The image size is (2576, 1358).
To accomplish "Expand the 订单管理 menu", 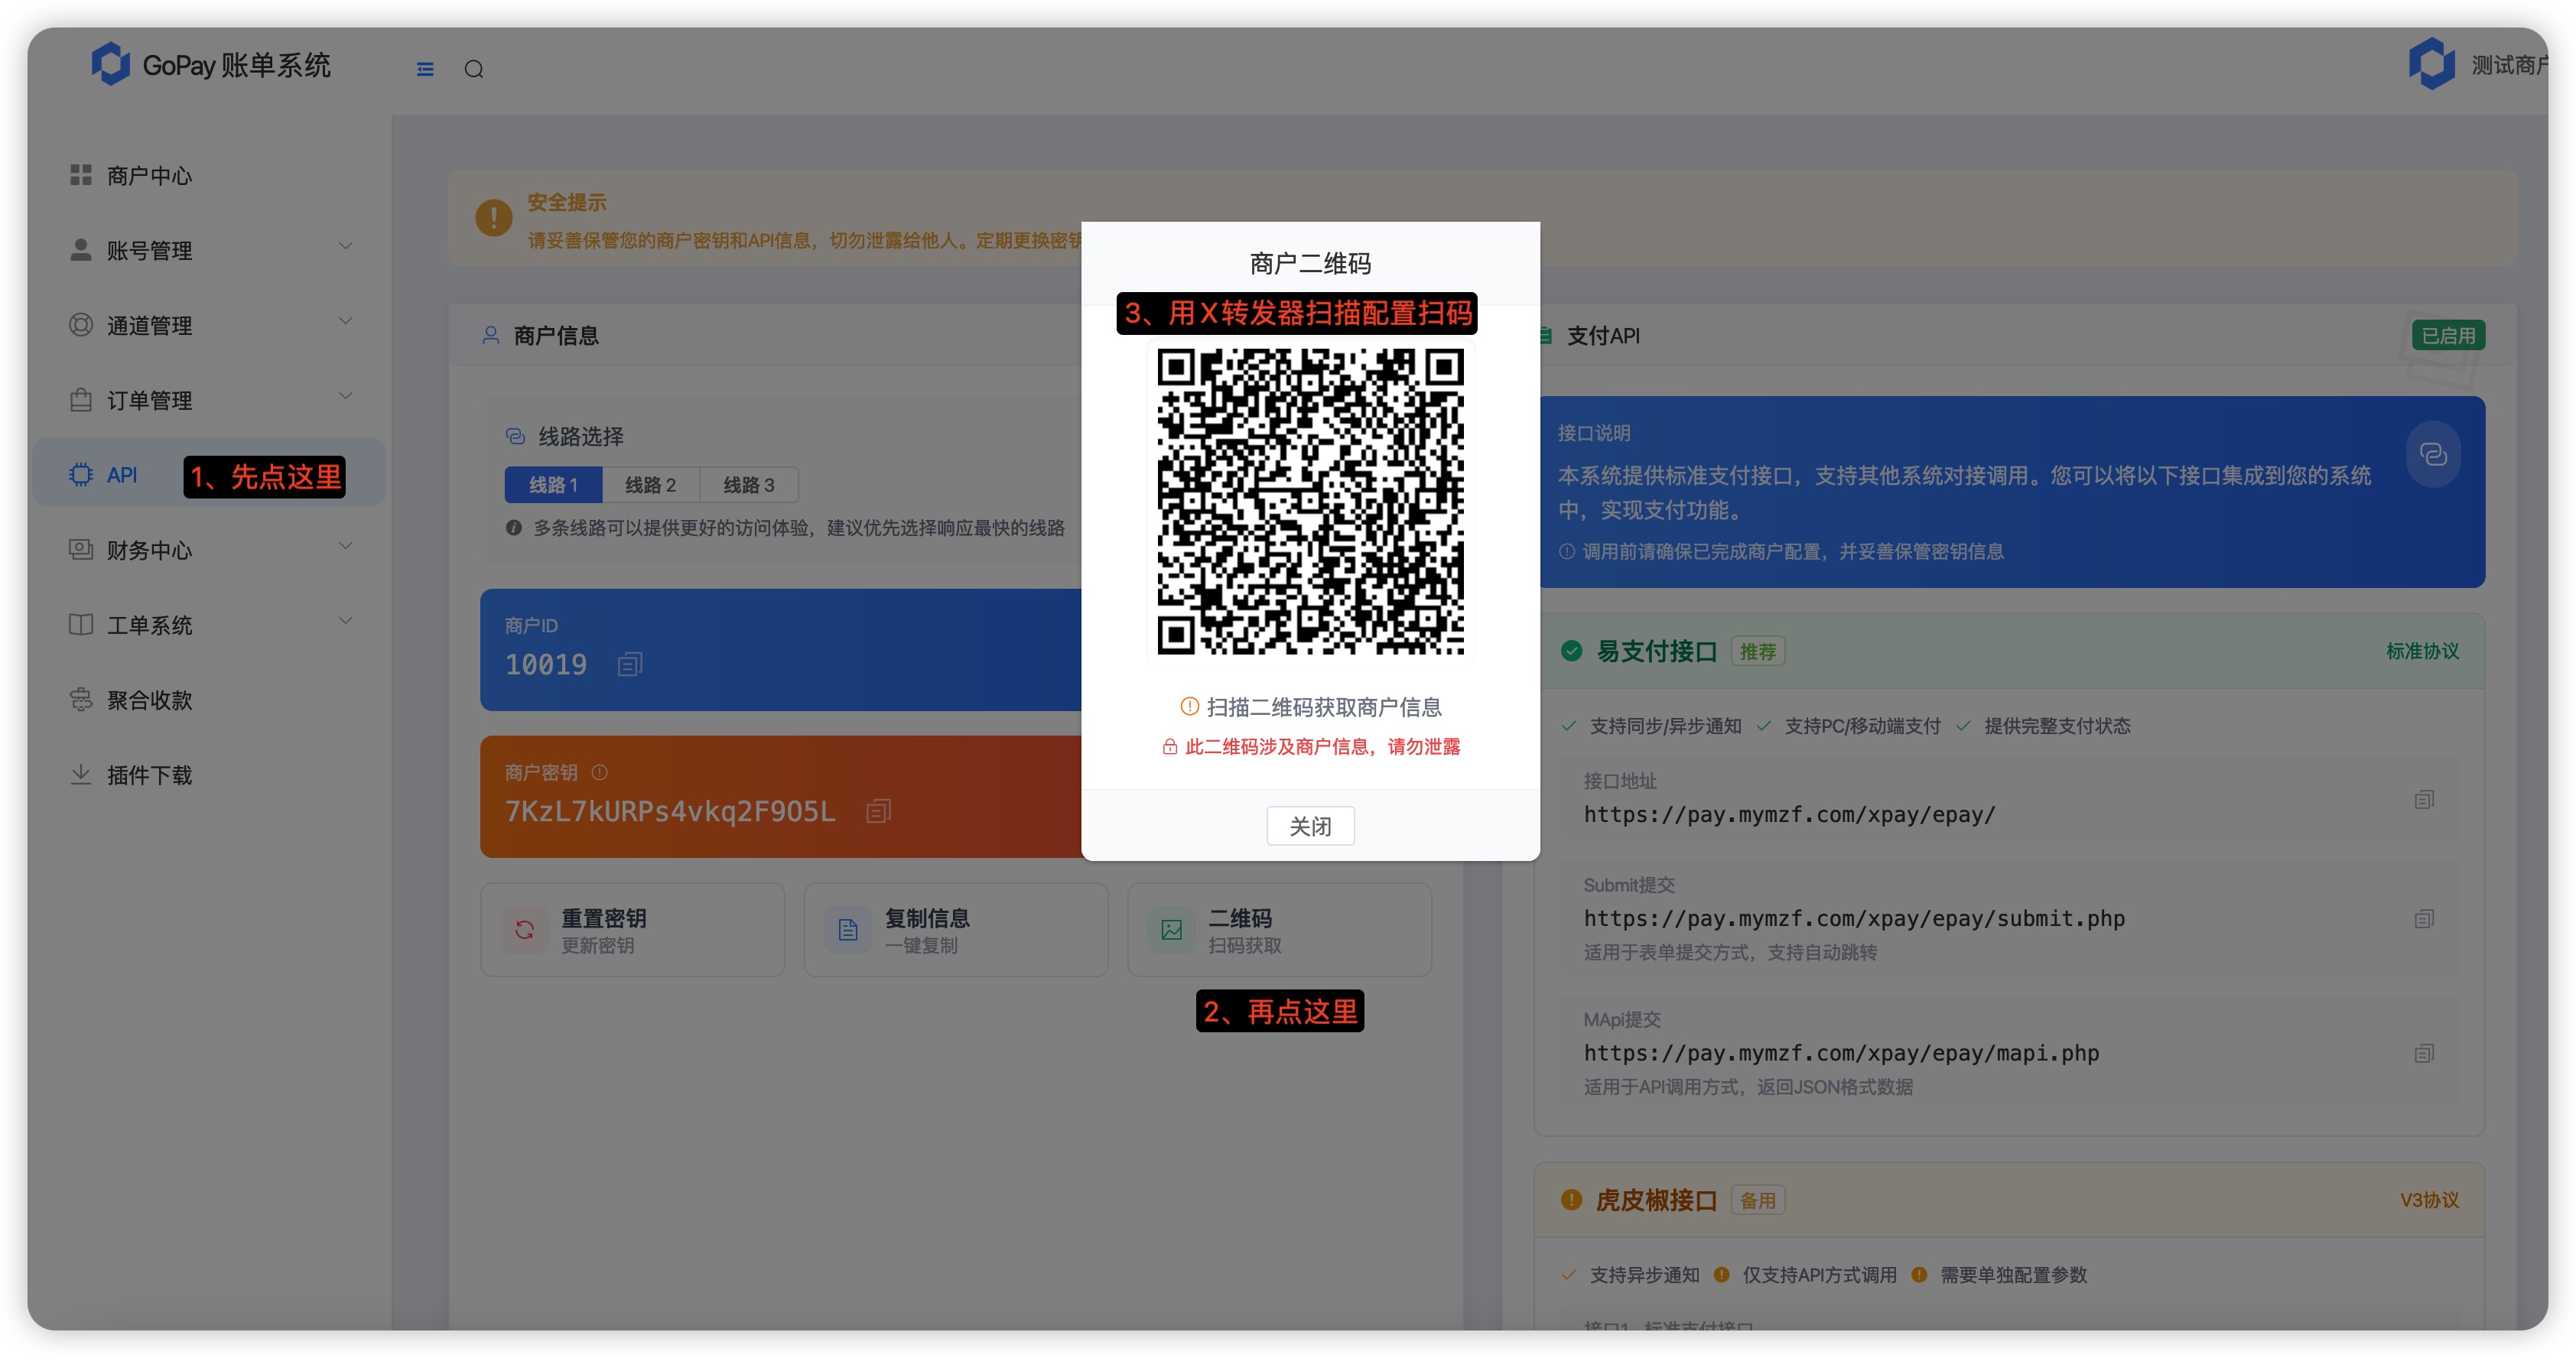I will pos(208,400).
